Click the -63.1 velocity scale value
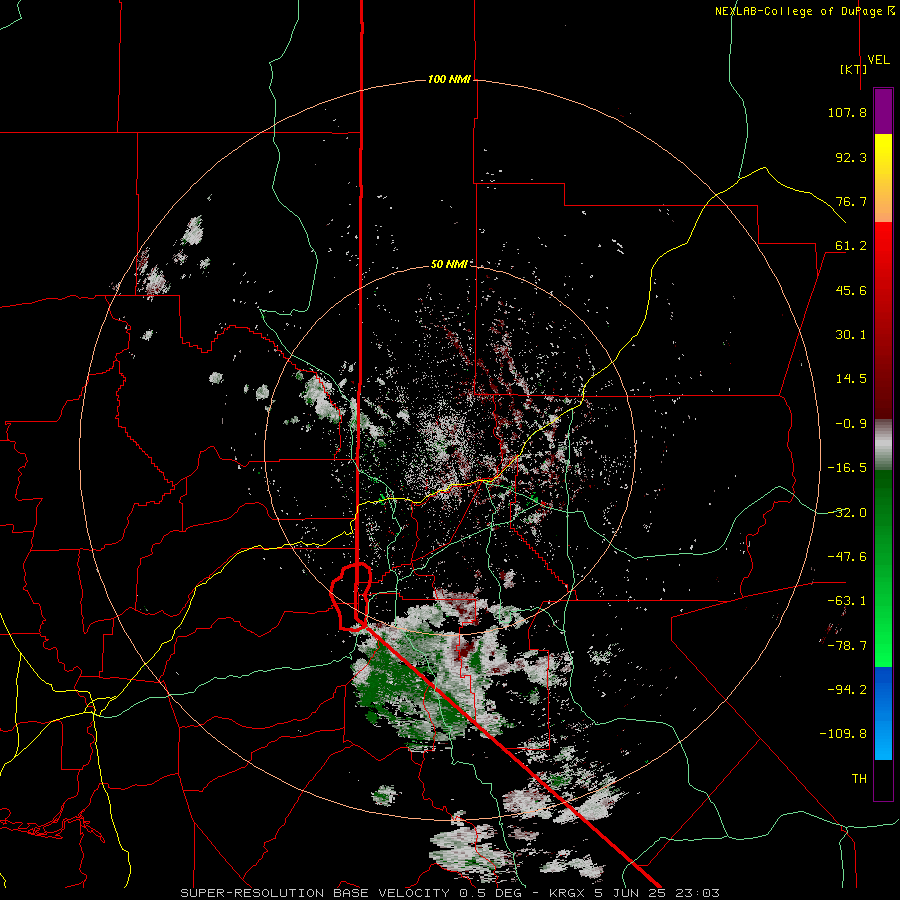The height and width of the screenshot is (900, 900). click(x=847, y=601)
